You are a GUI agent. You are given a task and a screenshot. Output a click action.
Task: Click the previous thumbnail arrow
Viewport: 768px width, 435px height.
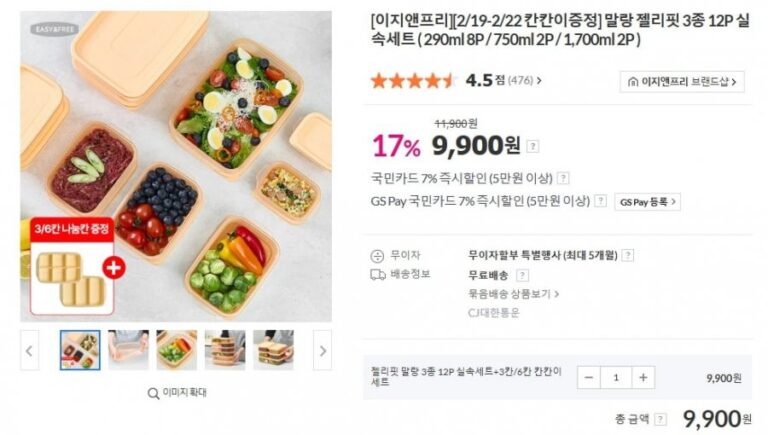(x=29, y=350)
